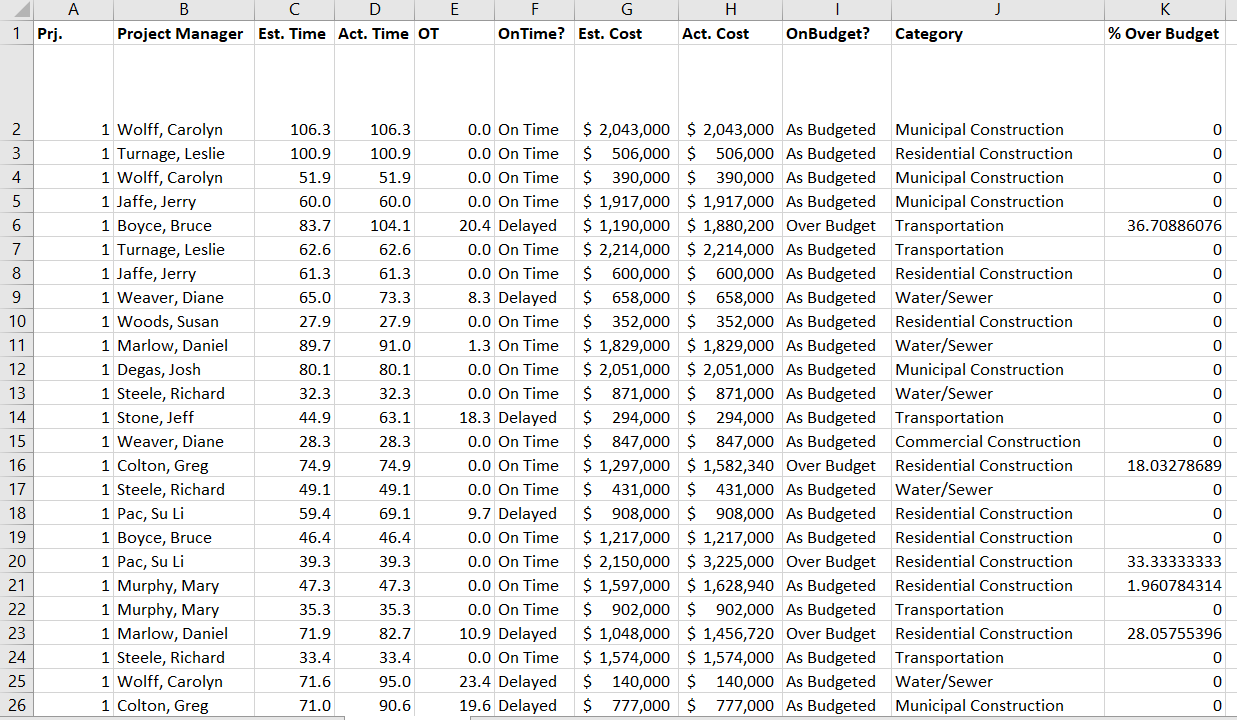This screenshot has width=1237, height=720.
Task: Click the column E header for OT
Action: point(454,10)
